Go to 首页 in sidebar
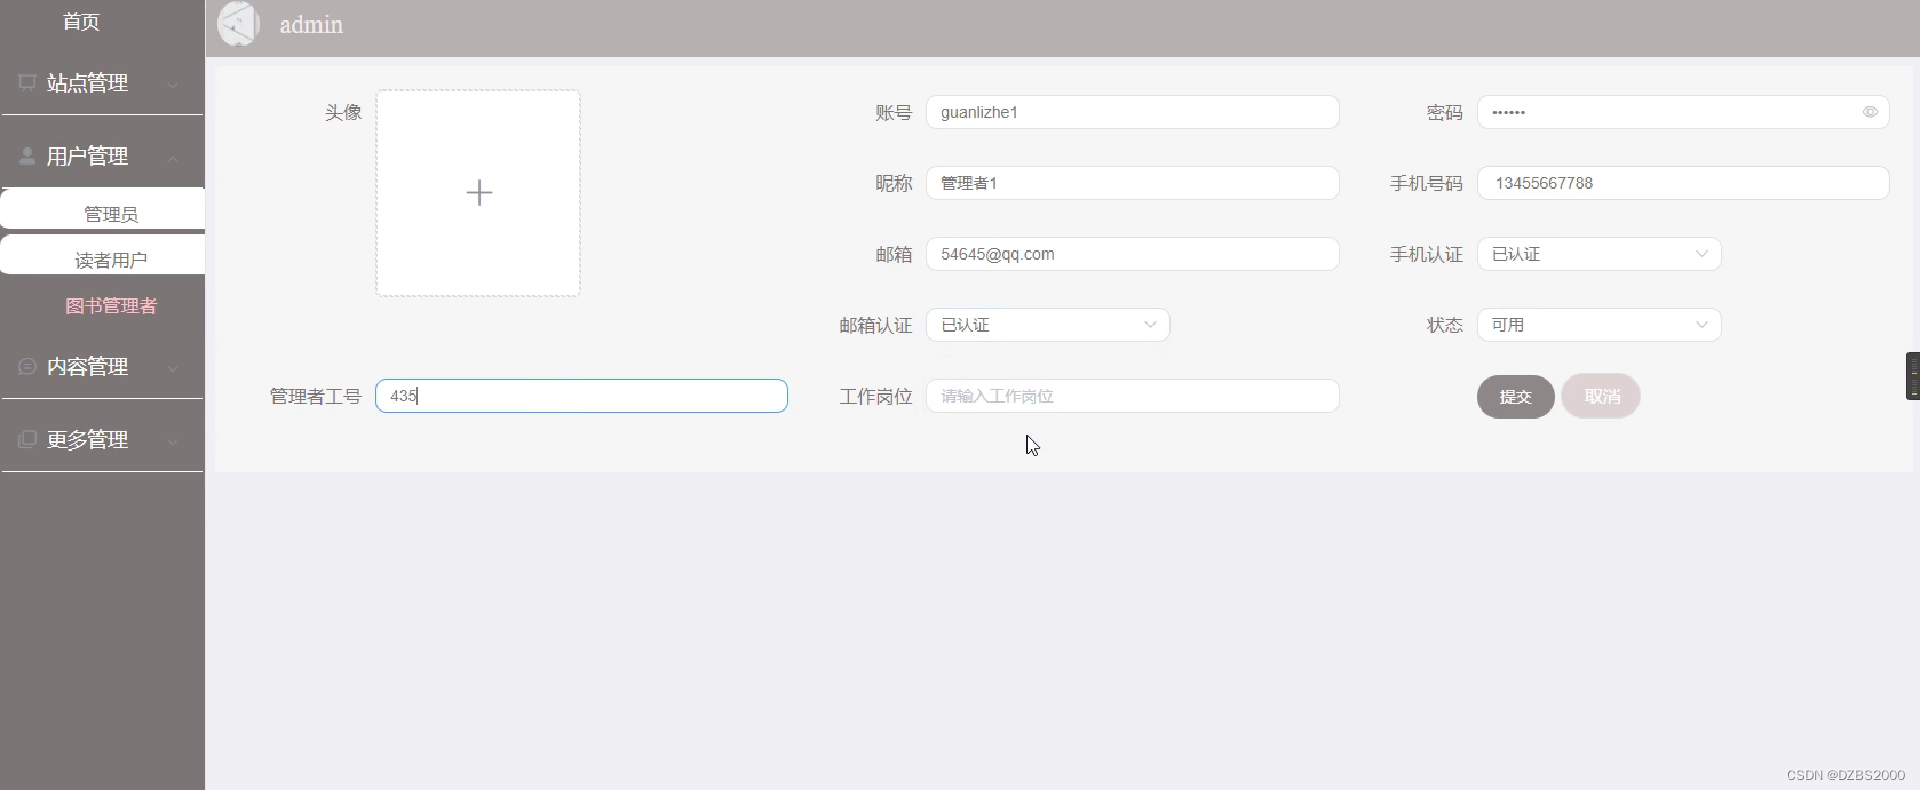Screen dimensions: 1920x790 pos(81,21)
